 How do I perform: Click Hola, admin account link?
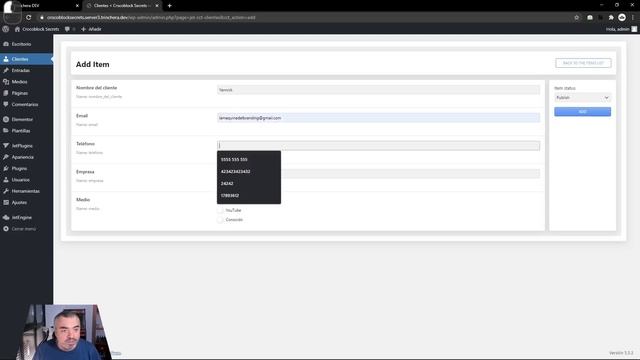621,29
